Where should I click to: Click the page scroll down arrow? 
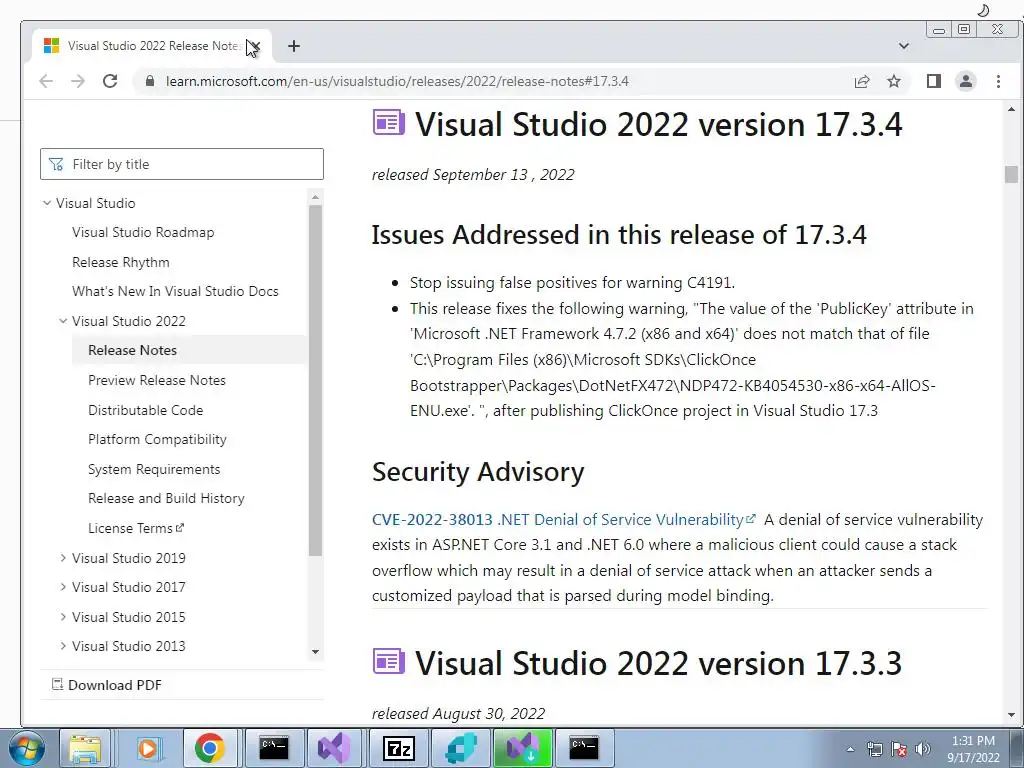click(x=1011, y=715)
